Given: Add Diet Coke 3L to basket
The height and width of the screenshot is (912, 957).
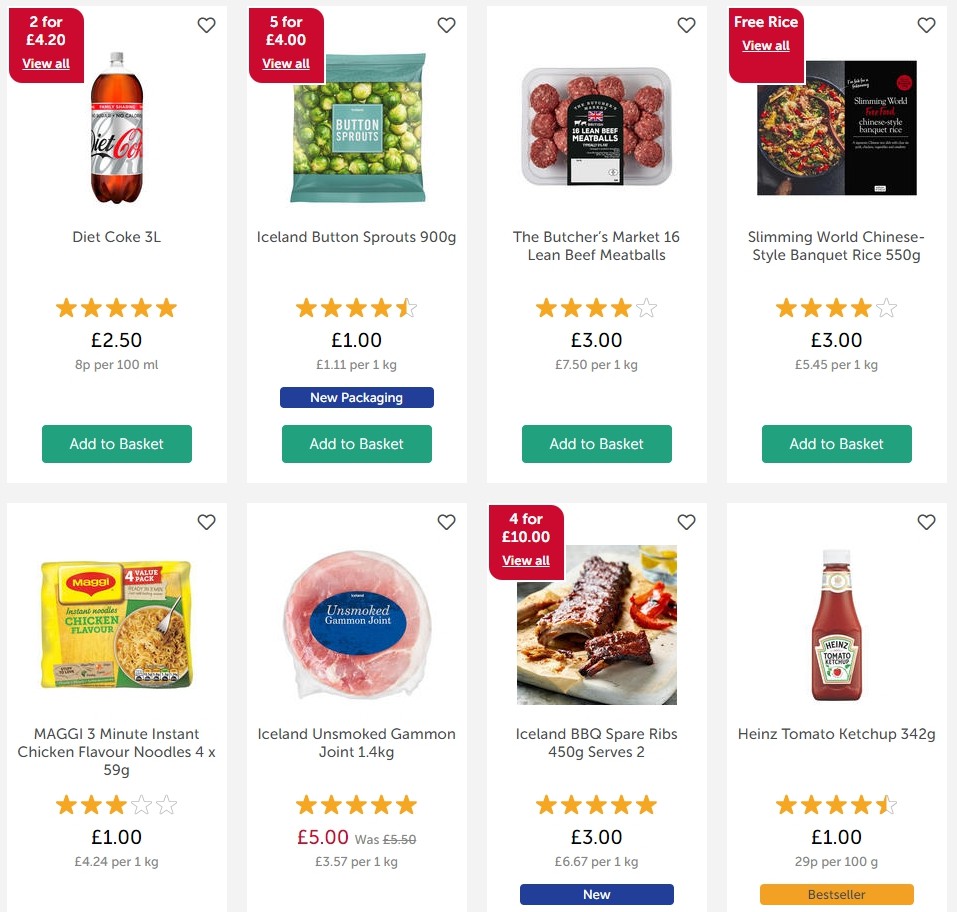Looking at the screenshot, I should pyautogui.click(x=116, y=444).
